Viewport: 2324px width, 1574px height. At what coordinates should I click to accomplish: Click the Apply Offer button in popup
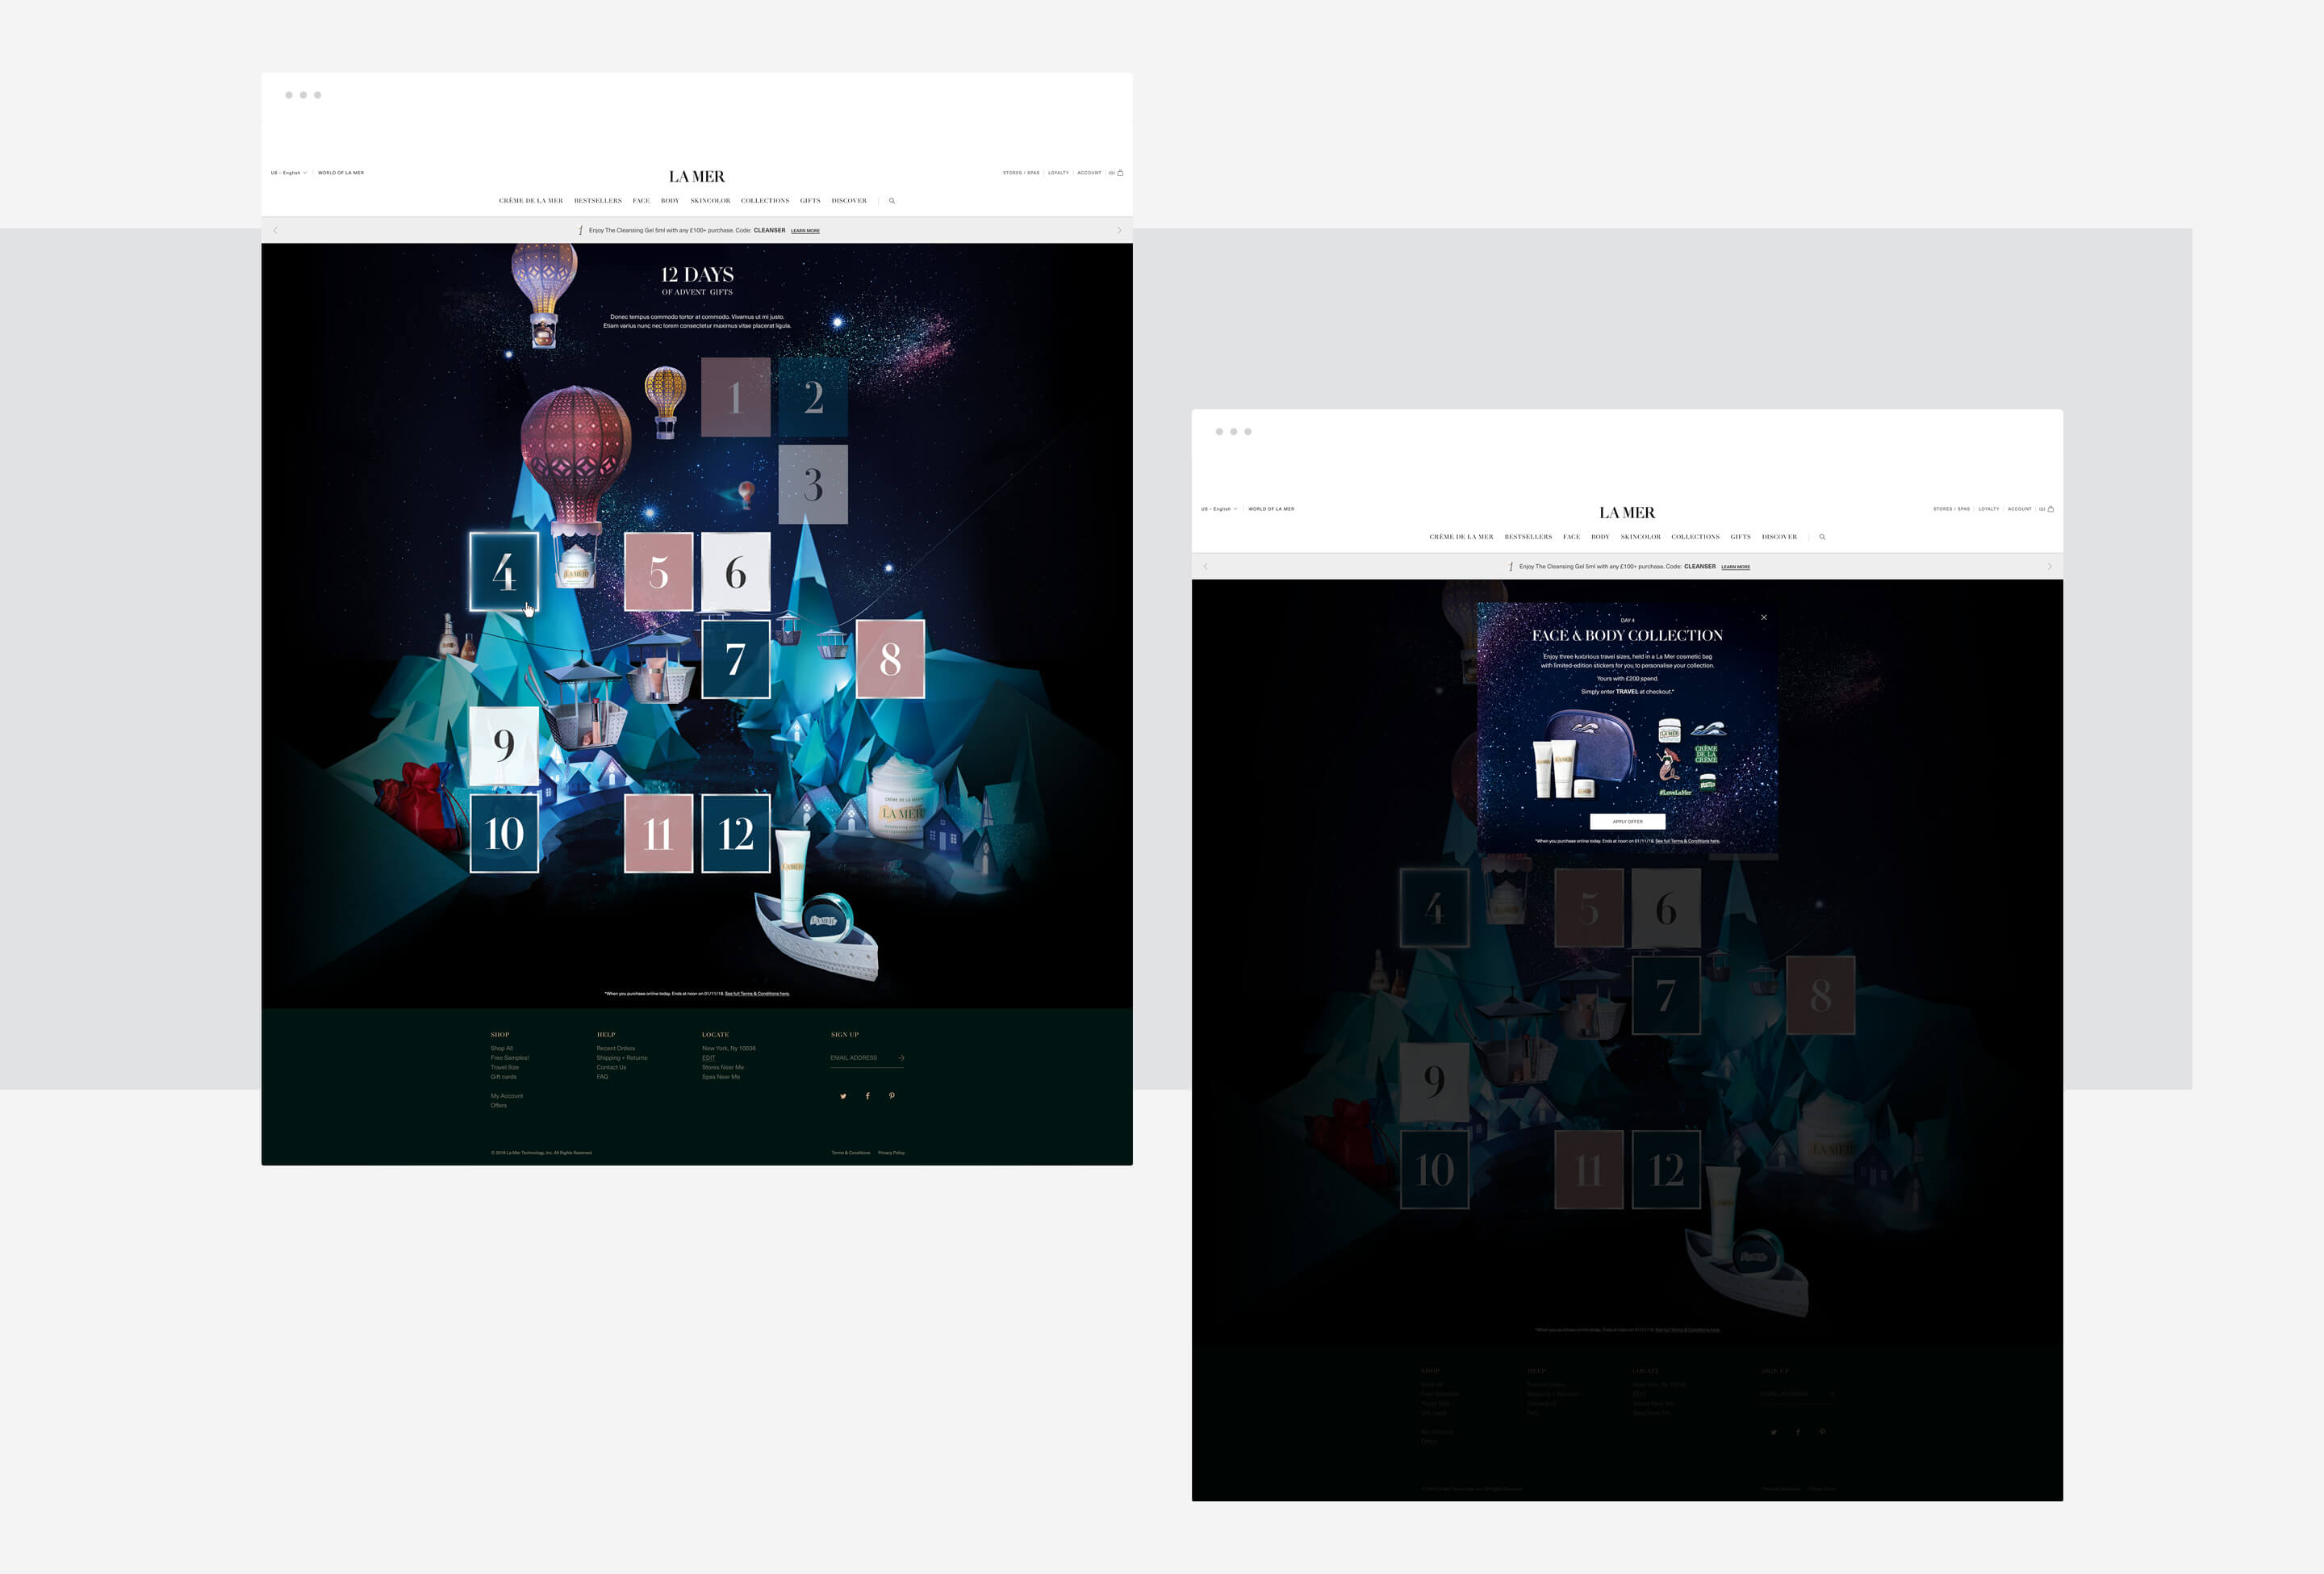click(1627, 821)
